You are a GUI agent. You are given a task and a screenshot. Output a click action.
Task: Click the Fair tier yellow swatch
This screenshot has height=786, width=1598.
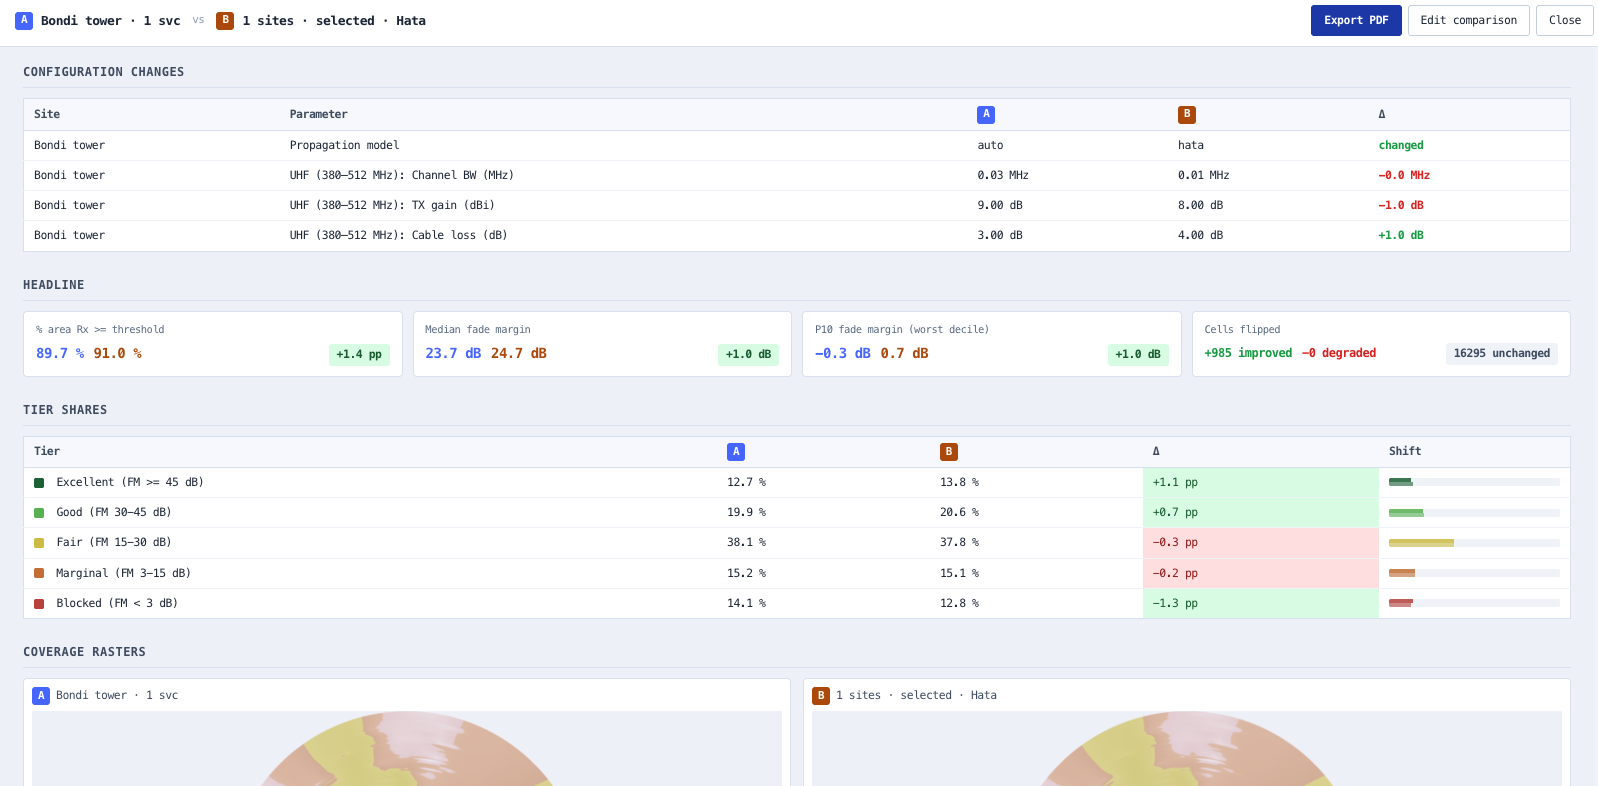tap(39, 543)
